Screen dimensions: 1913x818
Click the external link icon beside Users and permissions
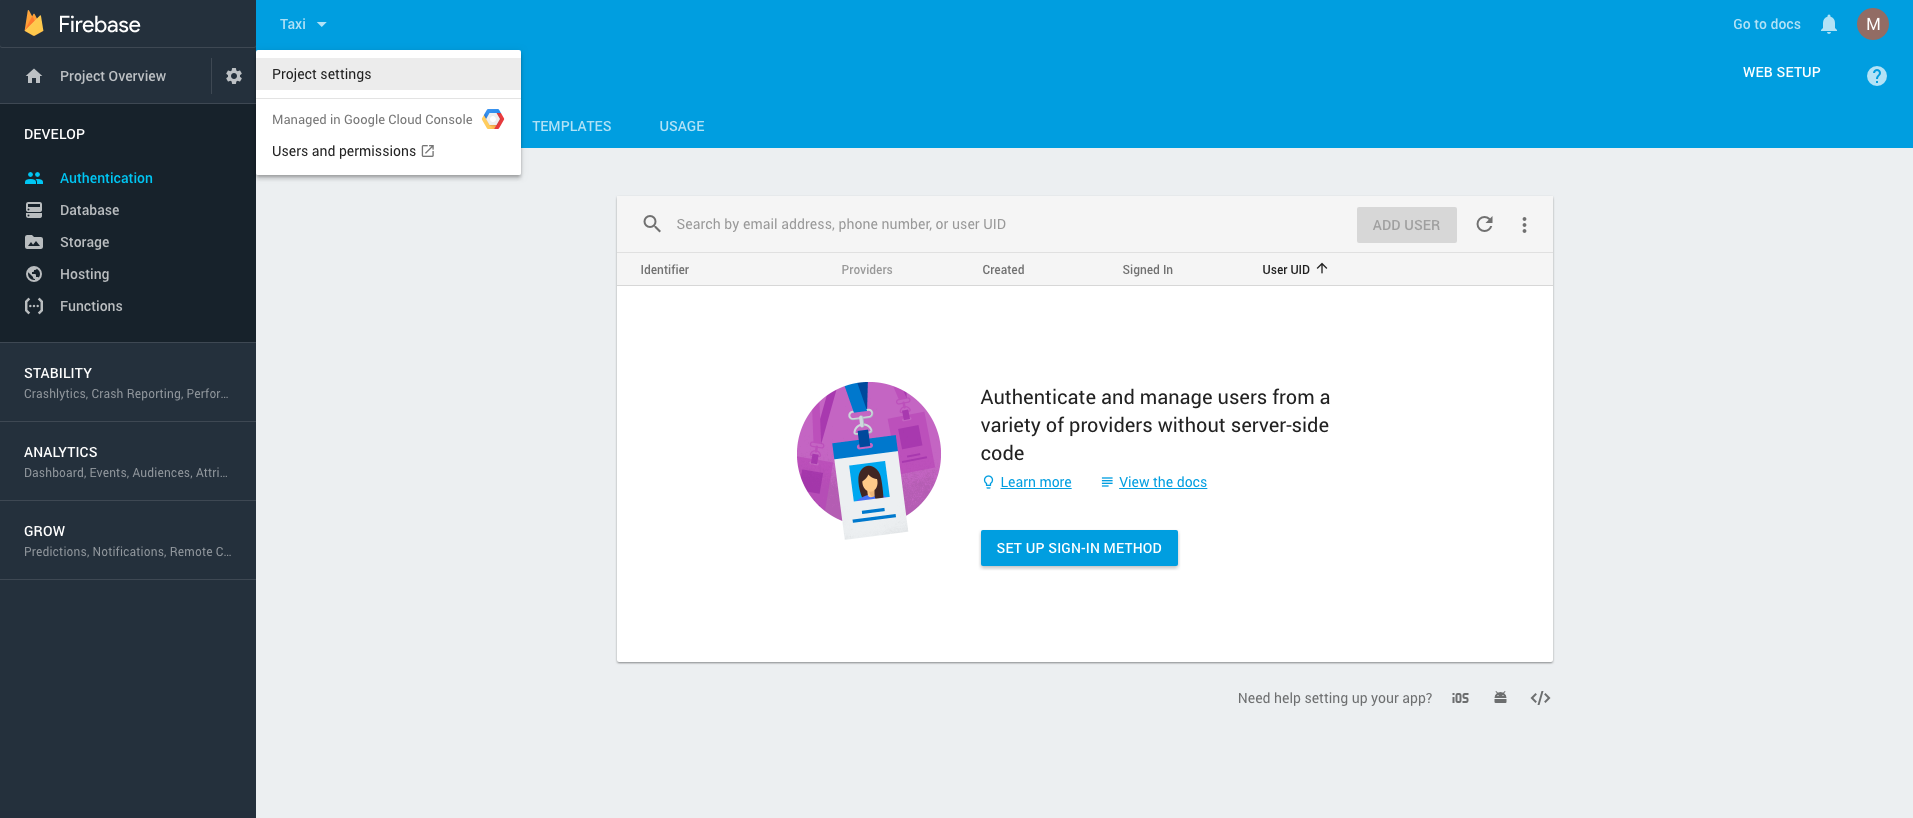click(428, 151)
